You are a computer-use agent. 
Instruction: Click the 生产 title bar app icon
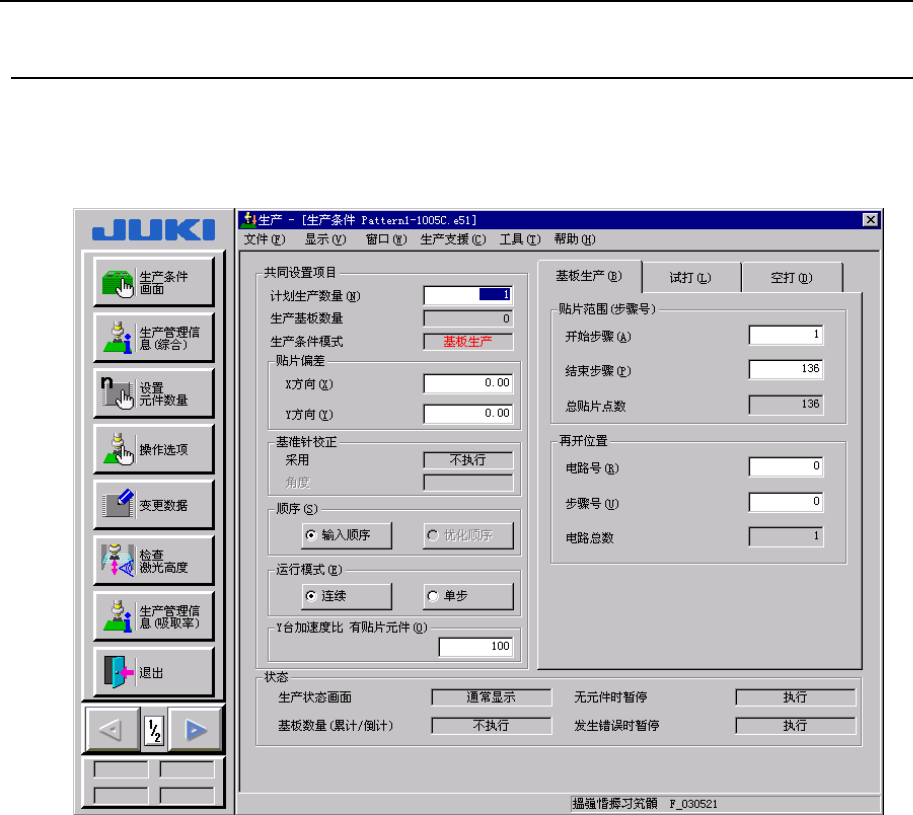point(249,219)
